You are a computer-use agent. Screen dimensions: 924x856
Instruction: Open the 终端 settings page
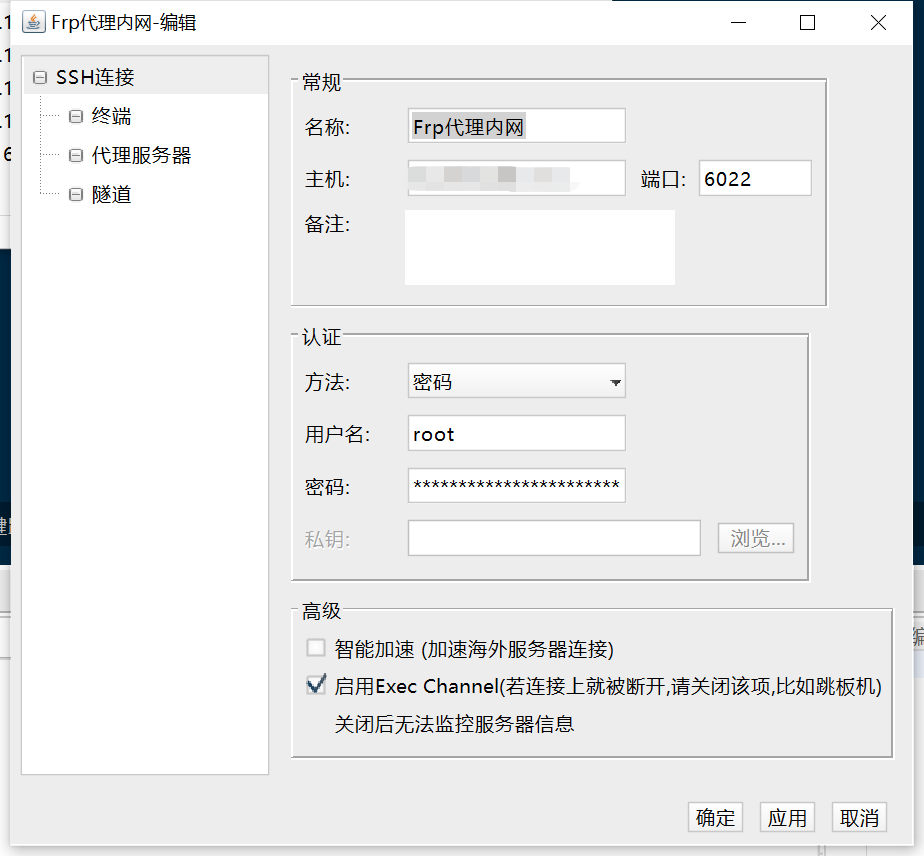(x=111, y=116)
